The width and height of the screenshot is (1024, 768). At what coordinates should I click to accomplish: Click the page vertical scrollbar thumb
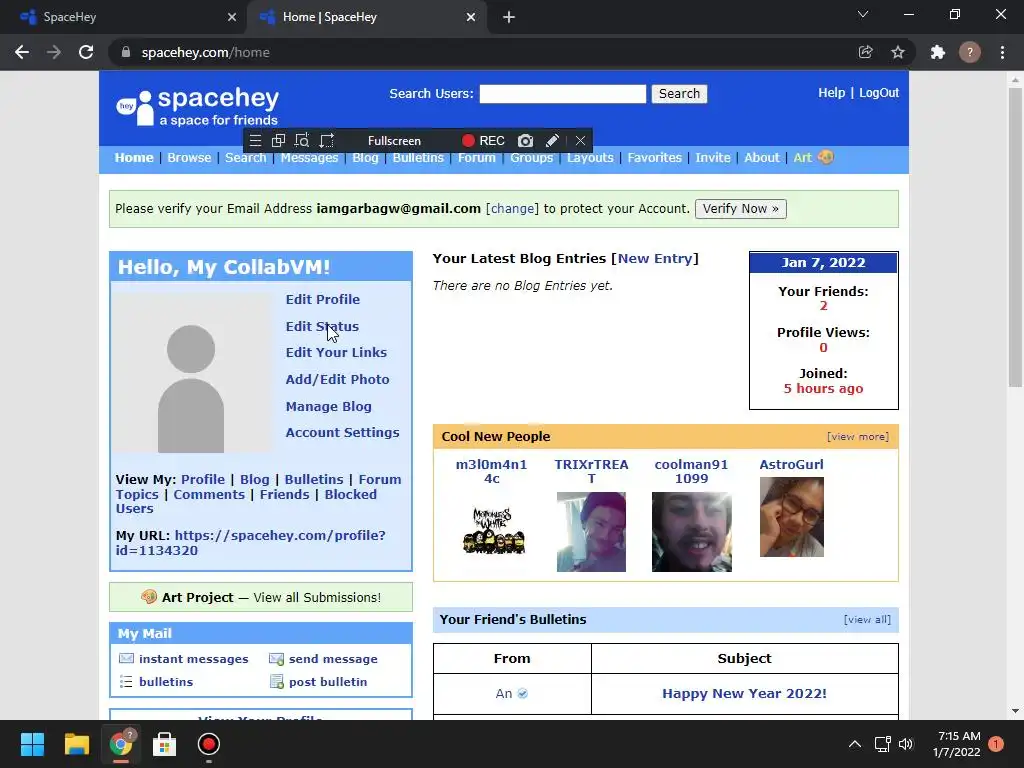point(1015,237)
